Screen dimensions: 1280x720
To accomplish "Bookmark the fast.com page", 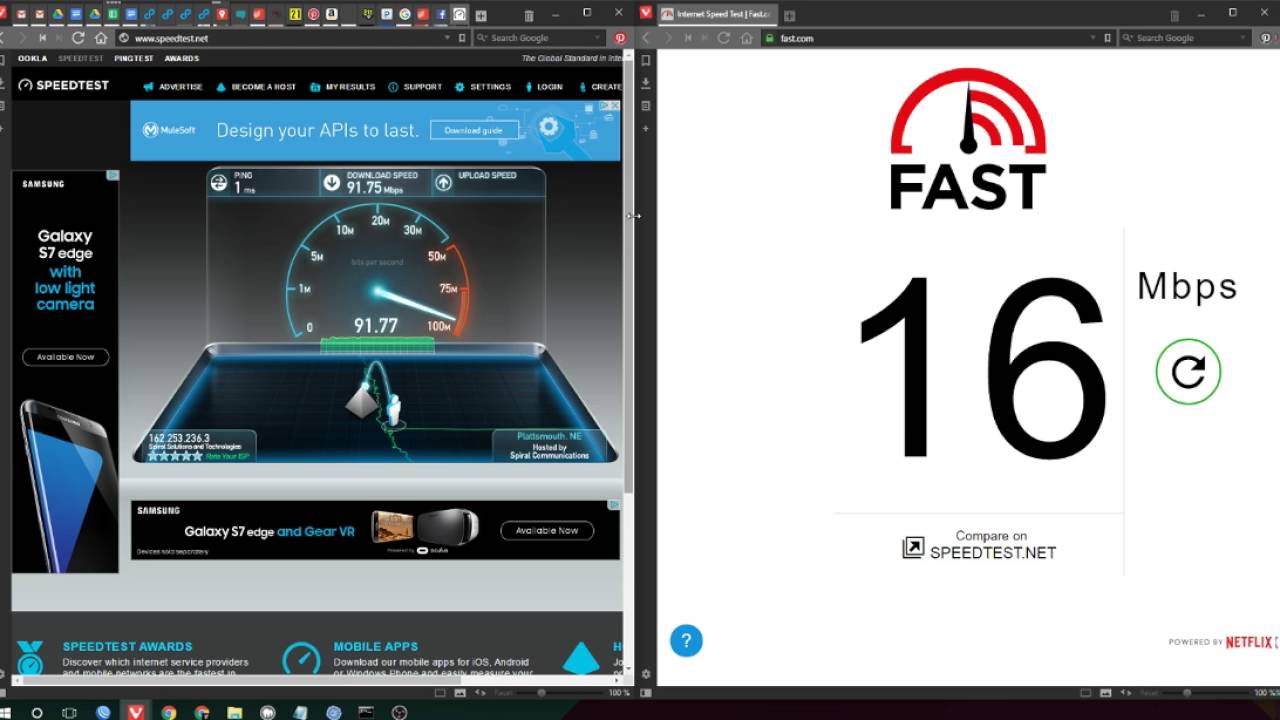I will pyautogui.click(x=1108, y=38).
